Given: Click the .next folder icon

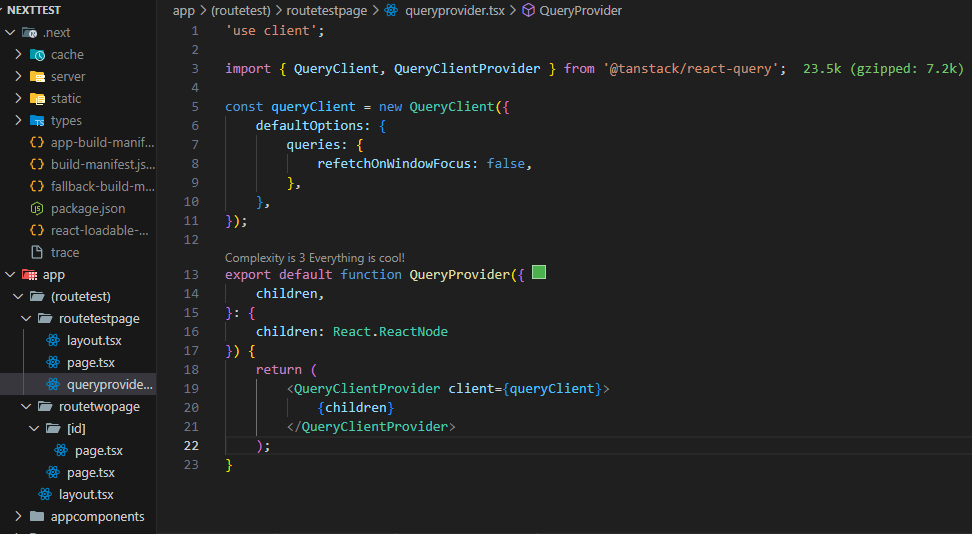Looking at the screenshot, I should 29,32.
